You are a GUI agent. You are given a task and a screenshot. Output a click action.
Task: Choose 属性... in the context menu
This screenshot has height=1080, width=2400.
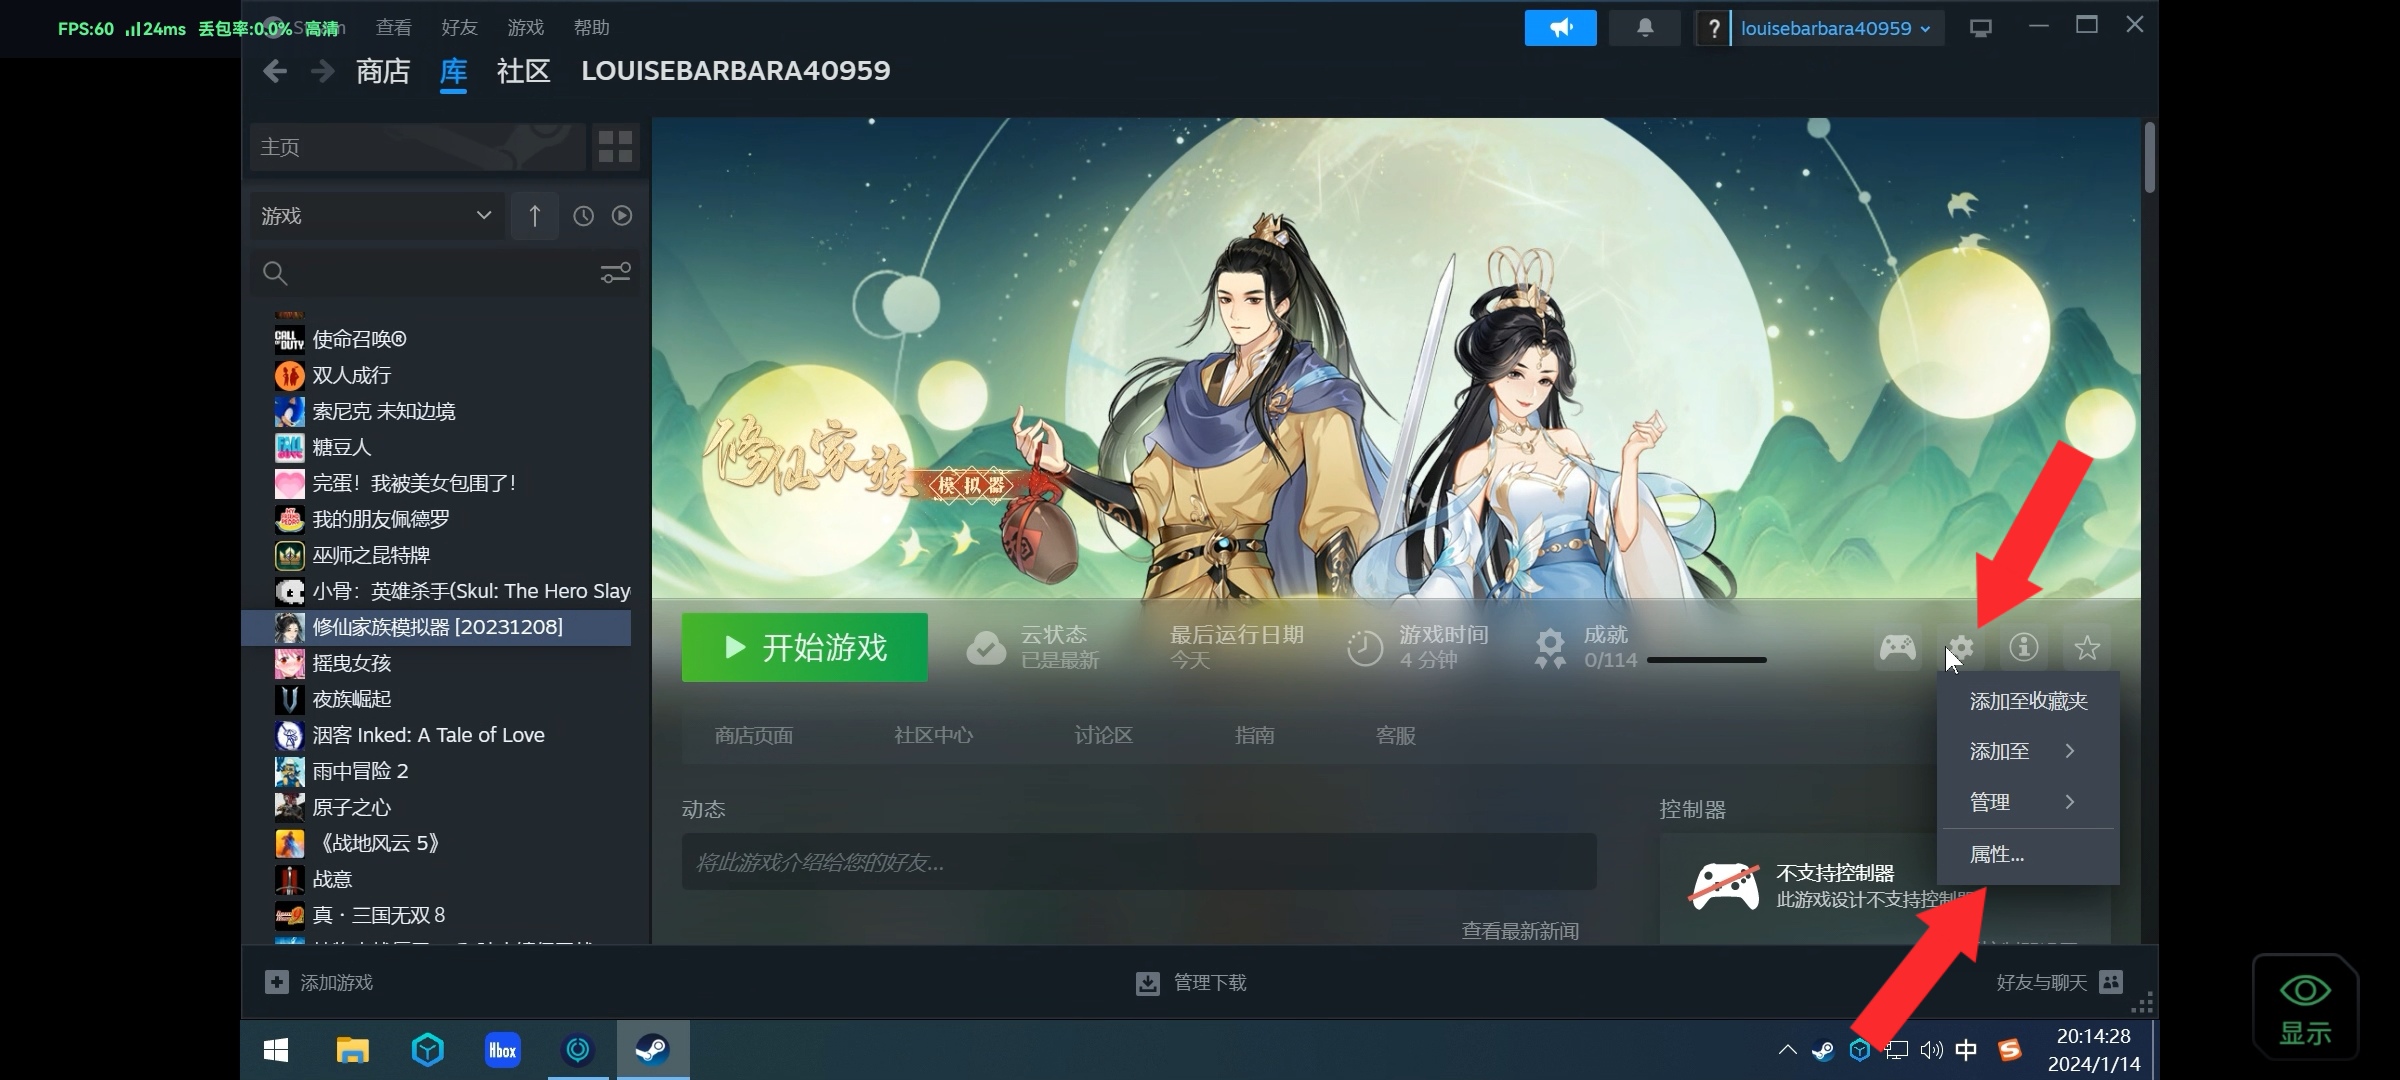[x=2028, y=855]
